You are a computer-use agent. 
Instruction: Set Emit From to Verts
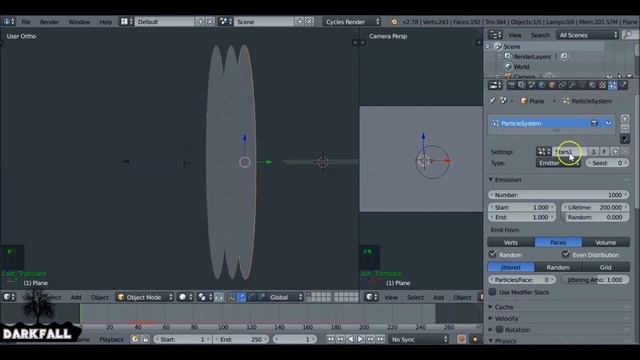(x=511, y=242)
